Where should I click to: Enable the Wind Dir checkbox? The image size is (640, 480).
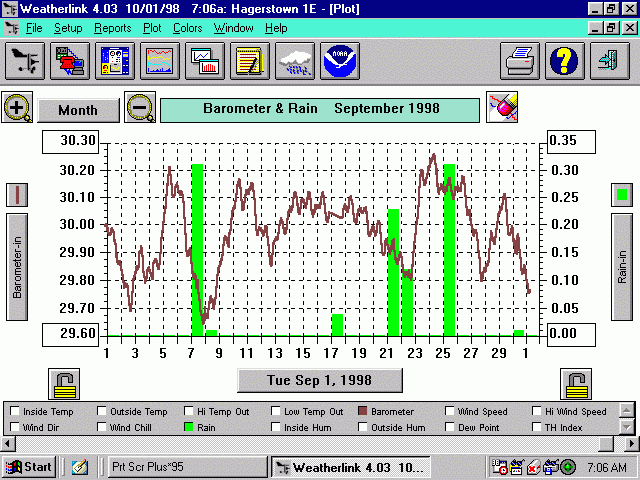(15, 427)
